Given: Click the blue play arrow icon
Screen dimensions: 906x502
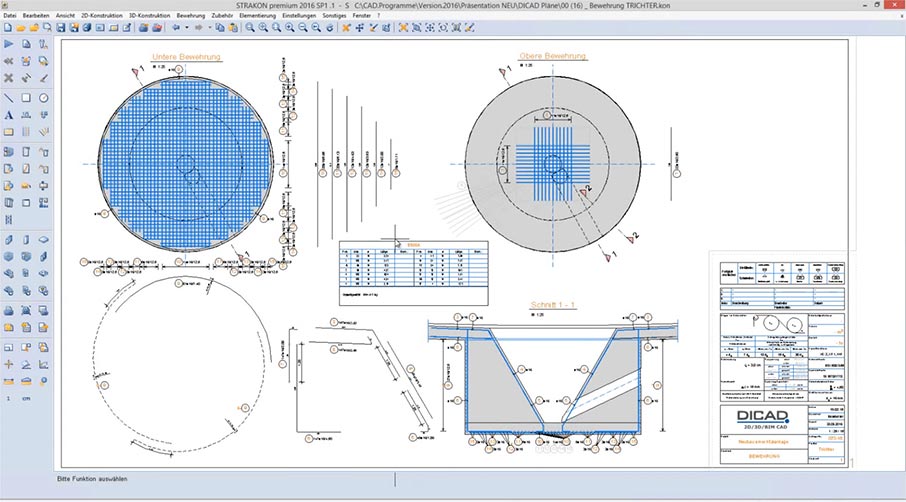Looking at the screenshot, I should 9,44.
